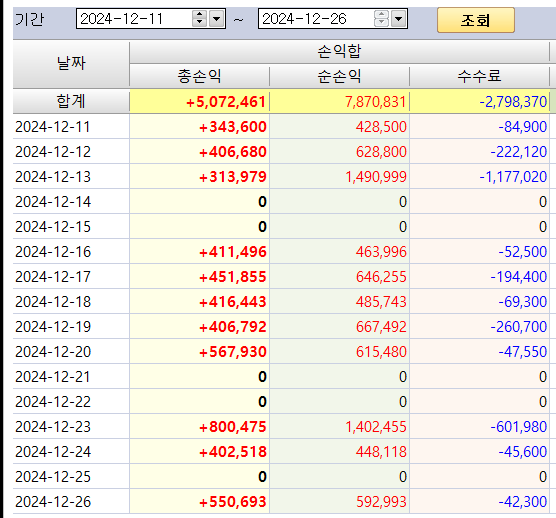Select the 2024-12-16 date row
This screenshot has height=518, width=556.
coord(71,252)
